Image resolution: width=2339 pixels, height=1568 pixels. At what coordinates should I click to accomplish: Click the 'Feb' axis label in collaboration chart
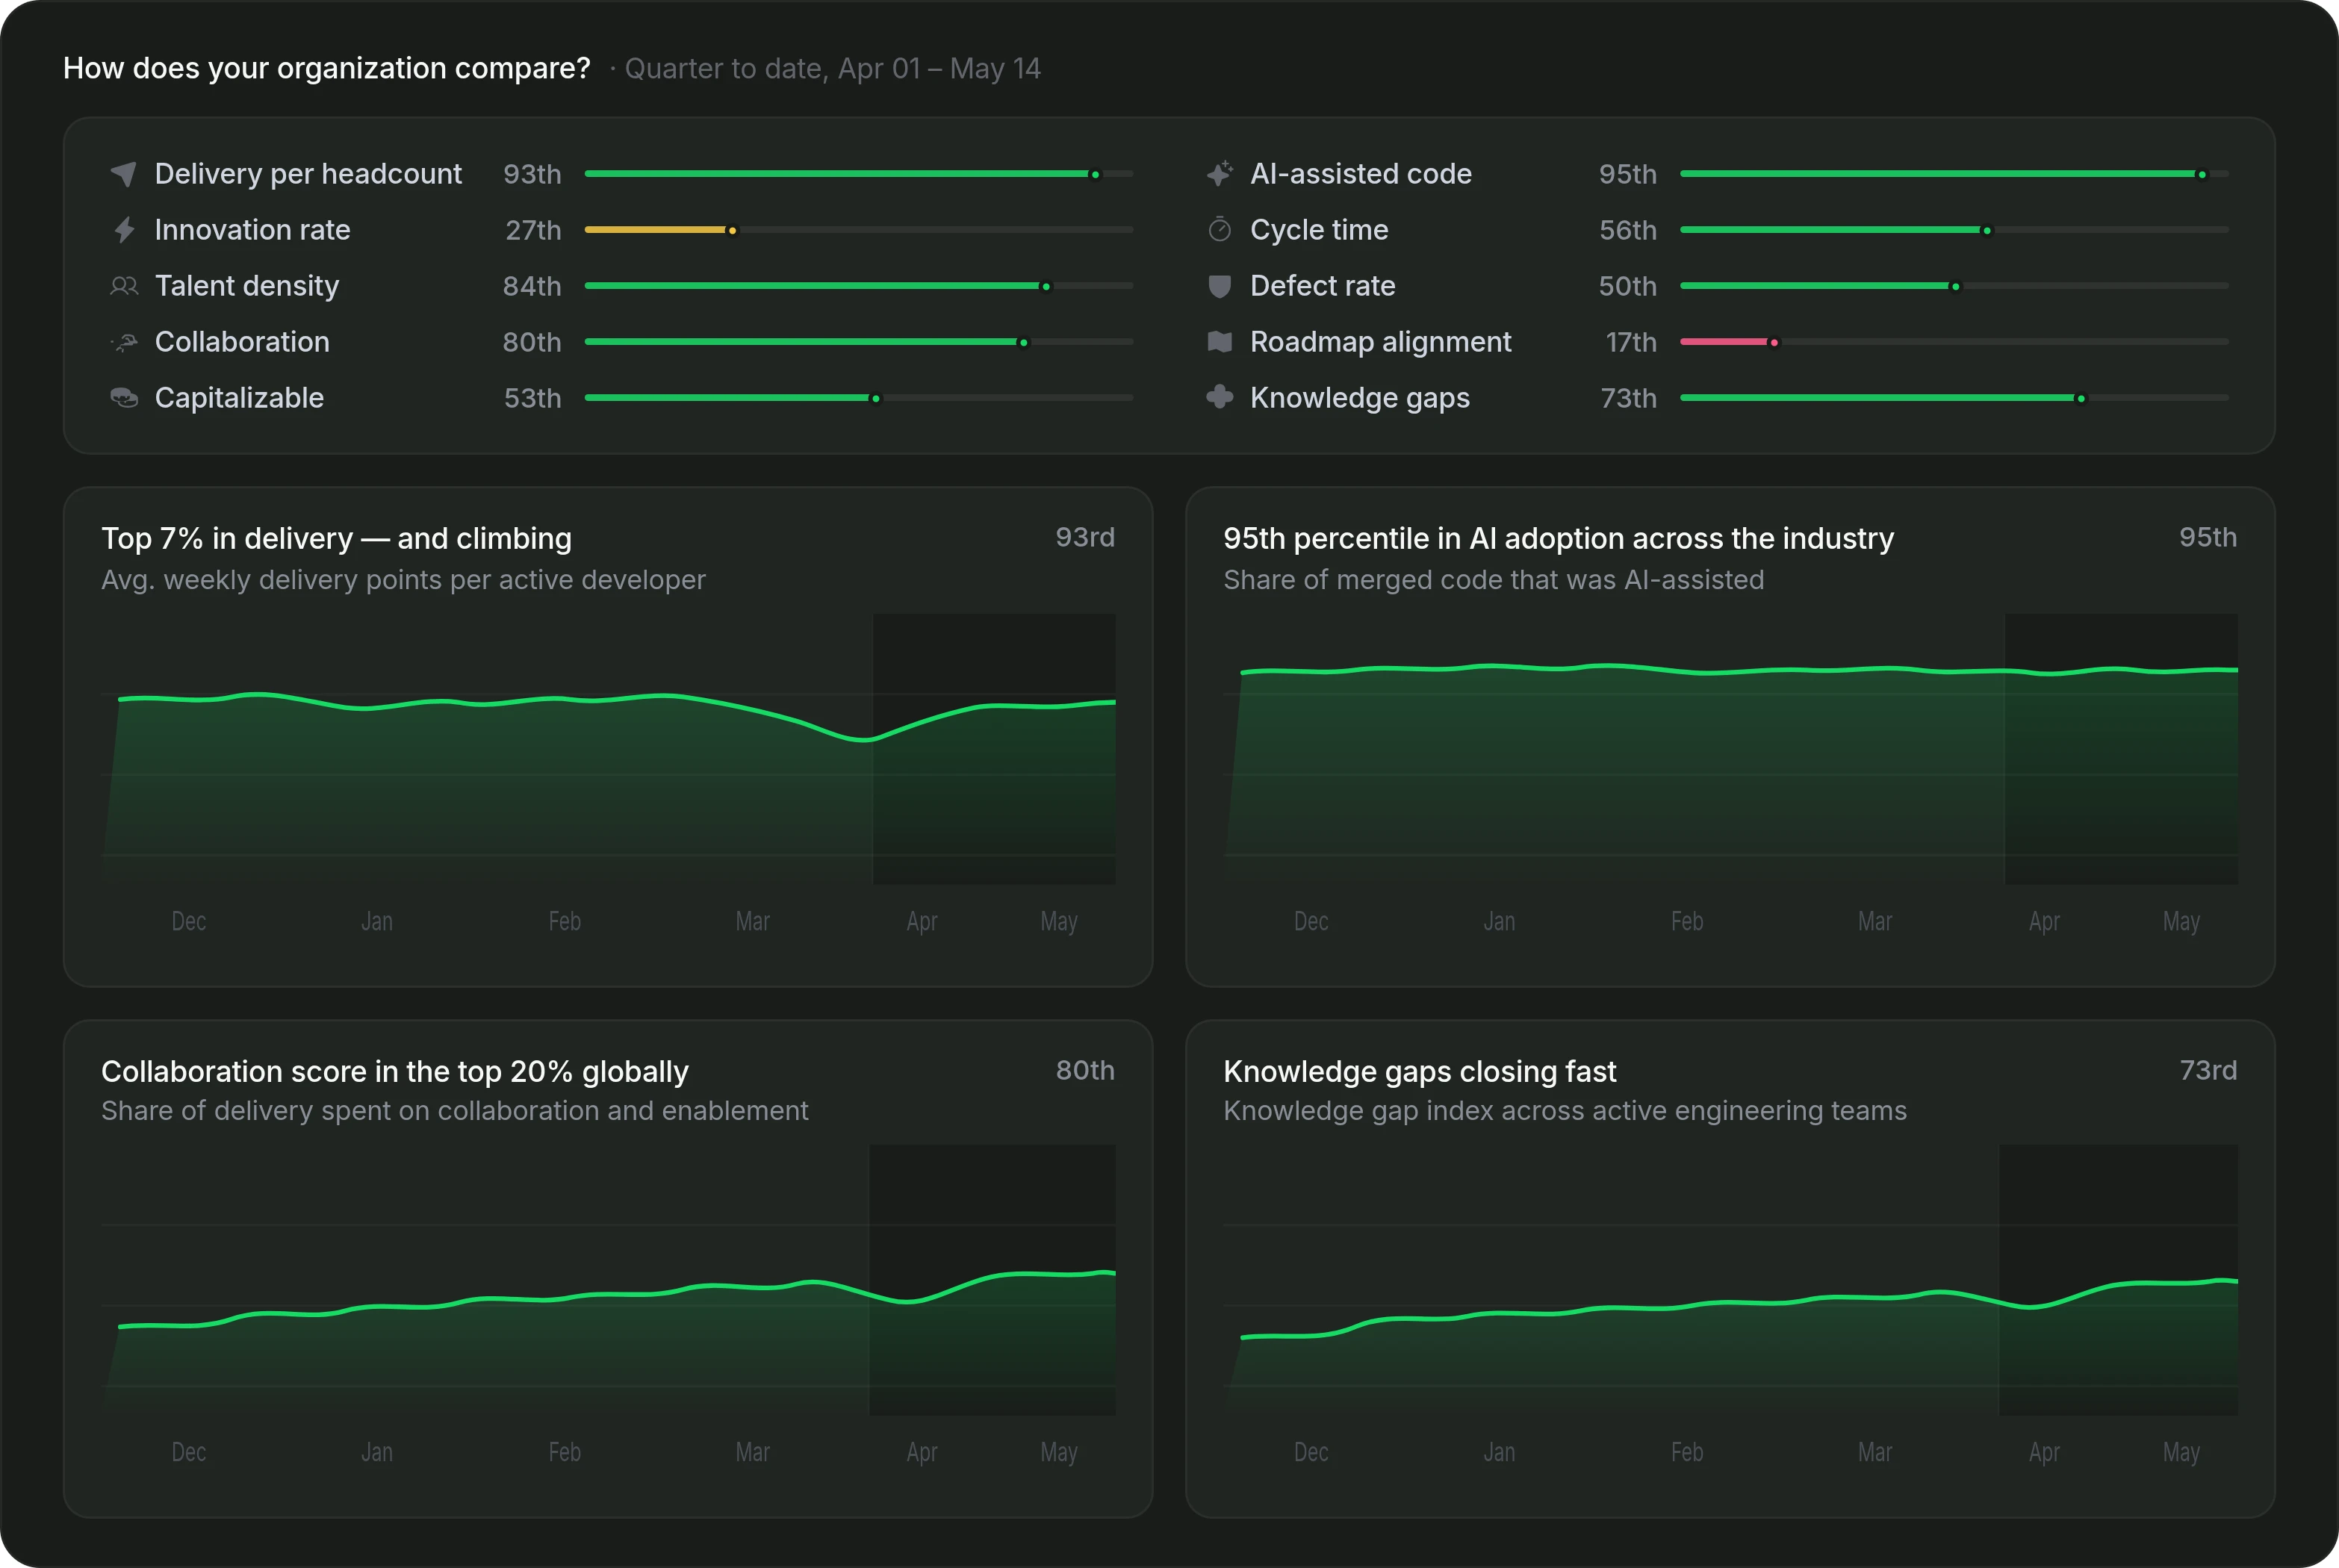564,1452
